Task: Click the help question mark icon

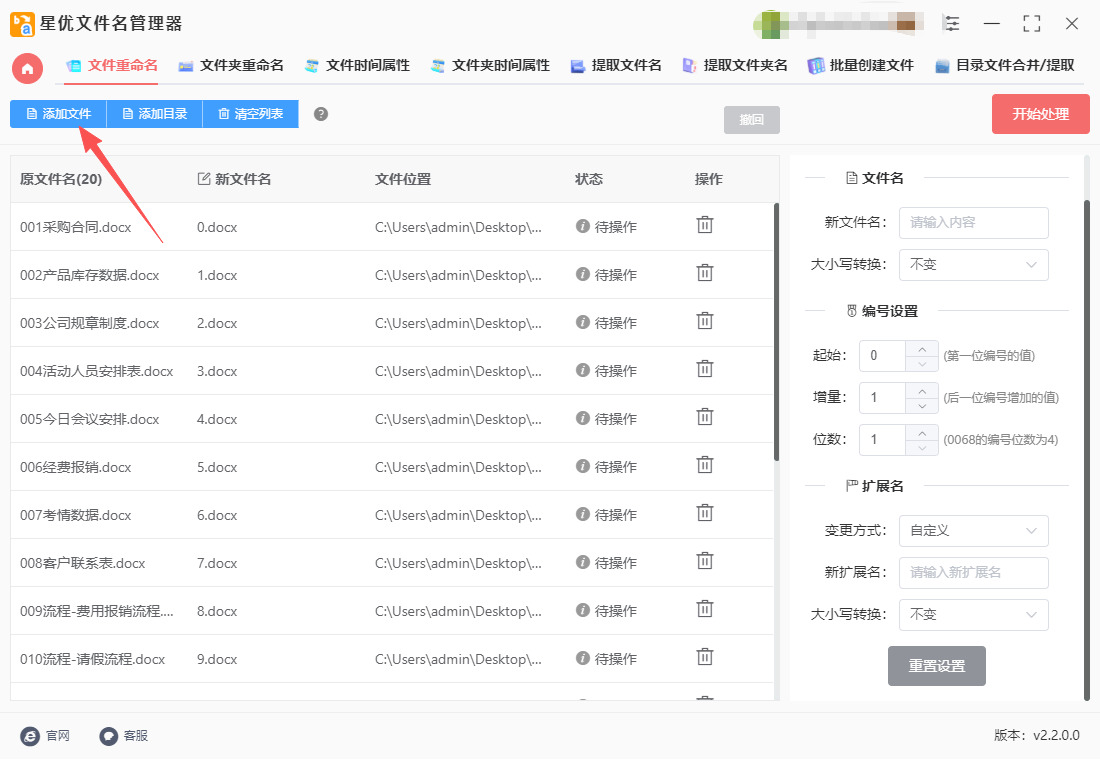Action: tap(321, 114)
